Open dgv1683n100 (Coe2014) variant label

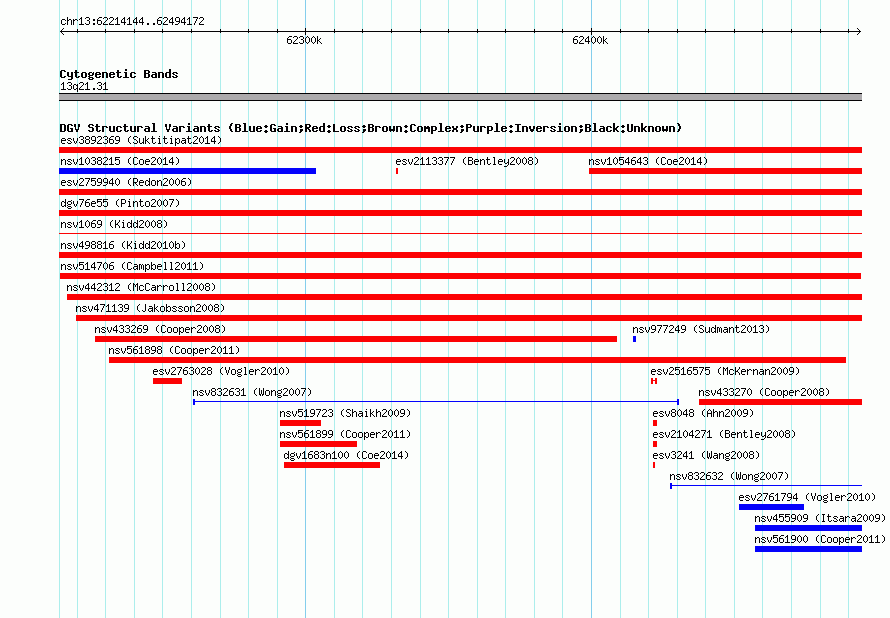click(346, 455)
